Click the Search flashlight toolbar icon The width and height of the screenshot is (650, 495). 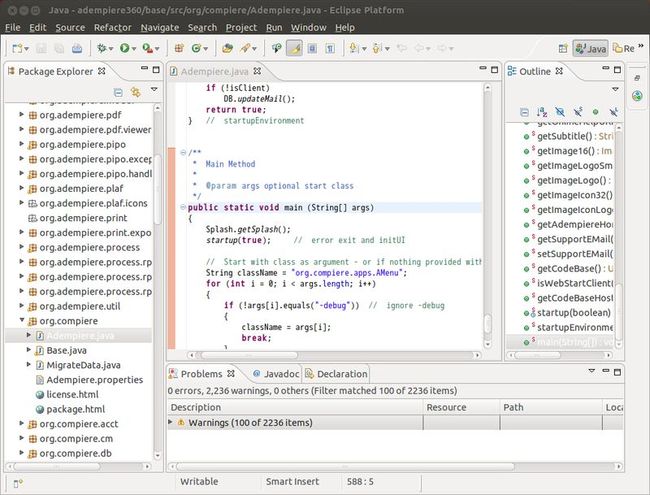245,49
